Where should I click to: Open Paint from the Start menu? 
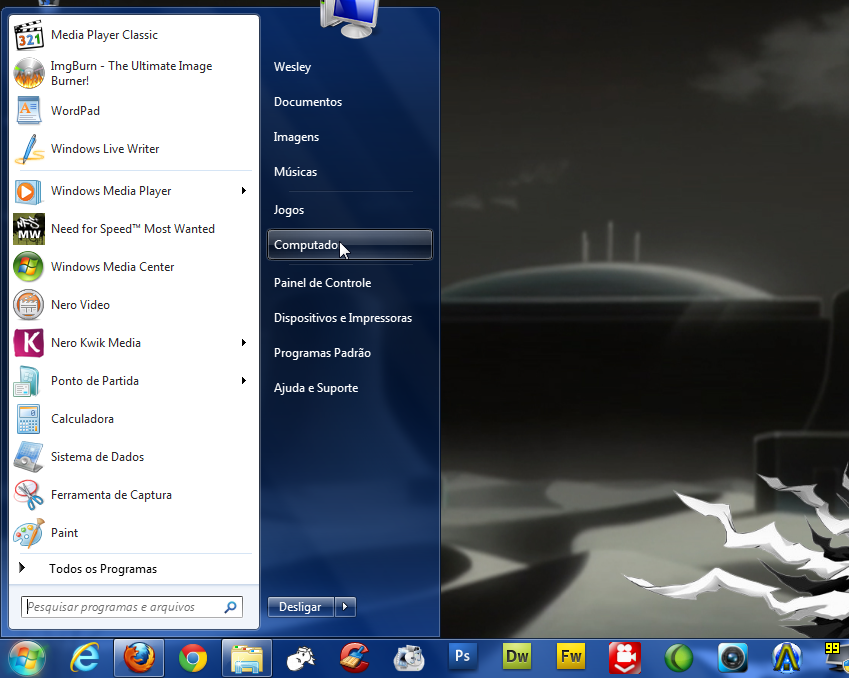(x=64, y=533)
